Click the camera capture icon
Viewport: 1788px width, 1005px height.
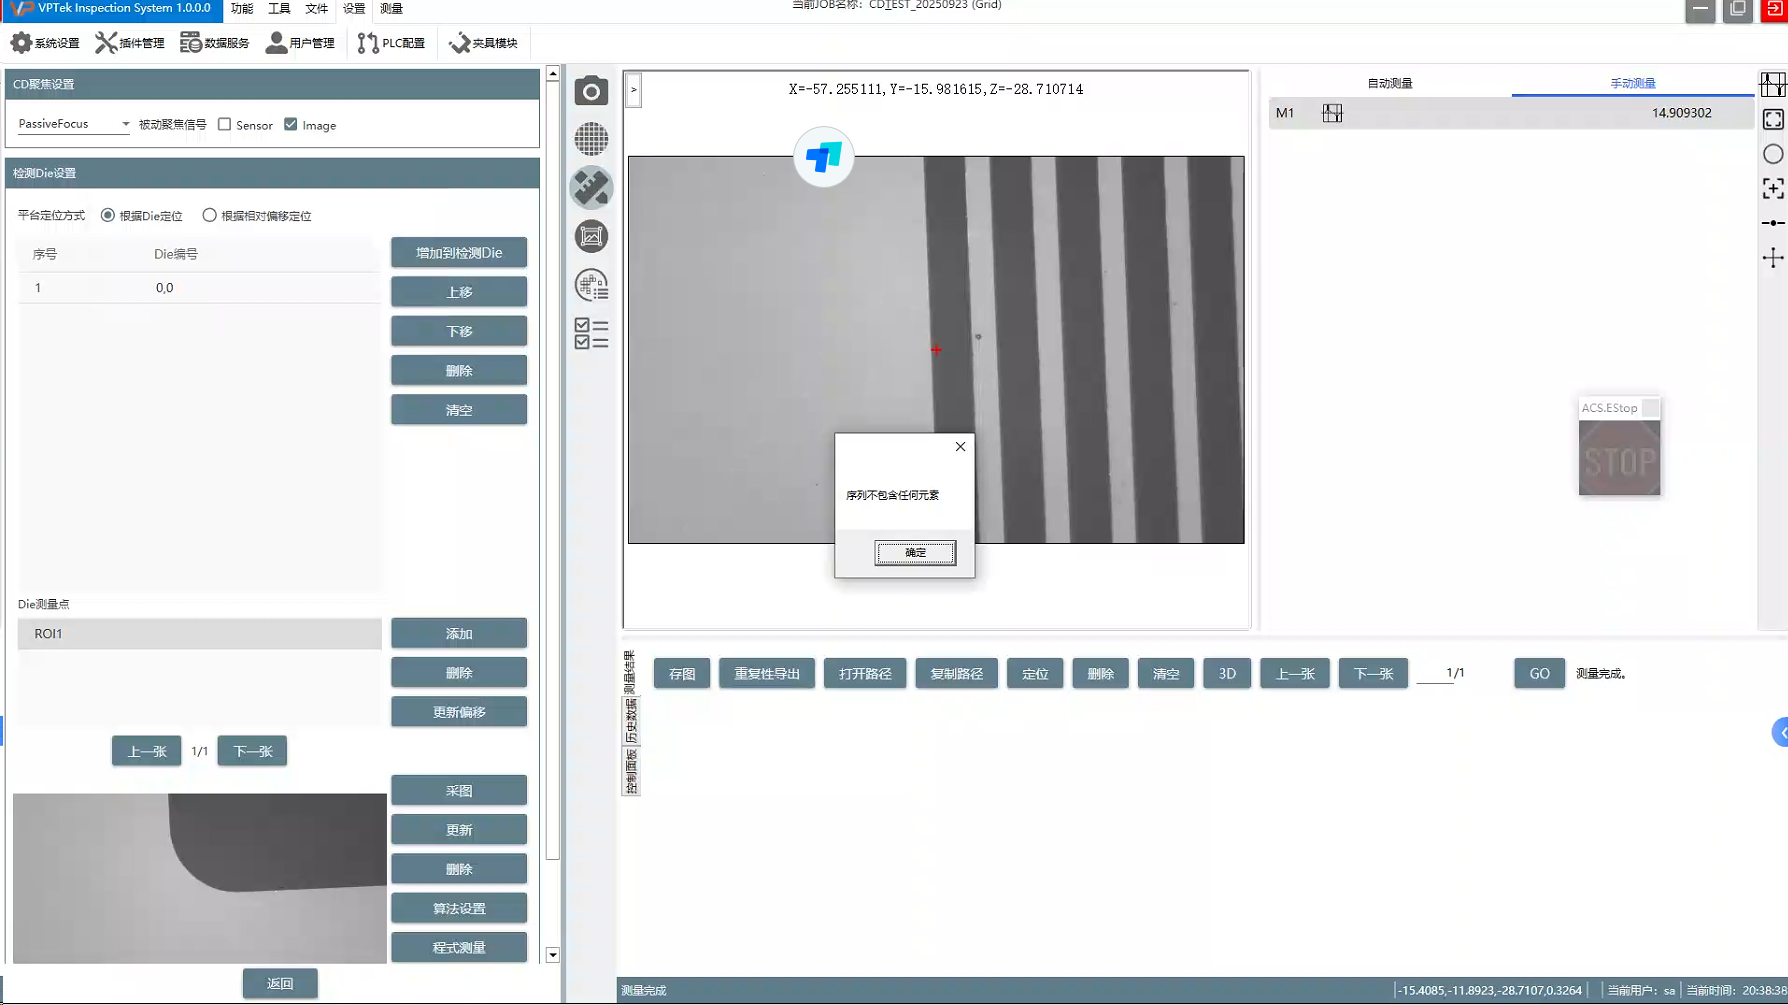pos(591,91)
